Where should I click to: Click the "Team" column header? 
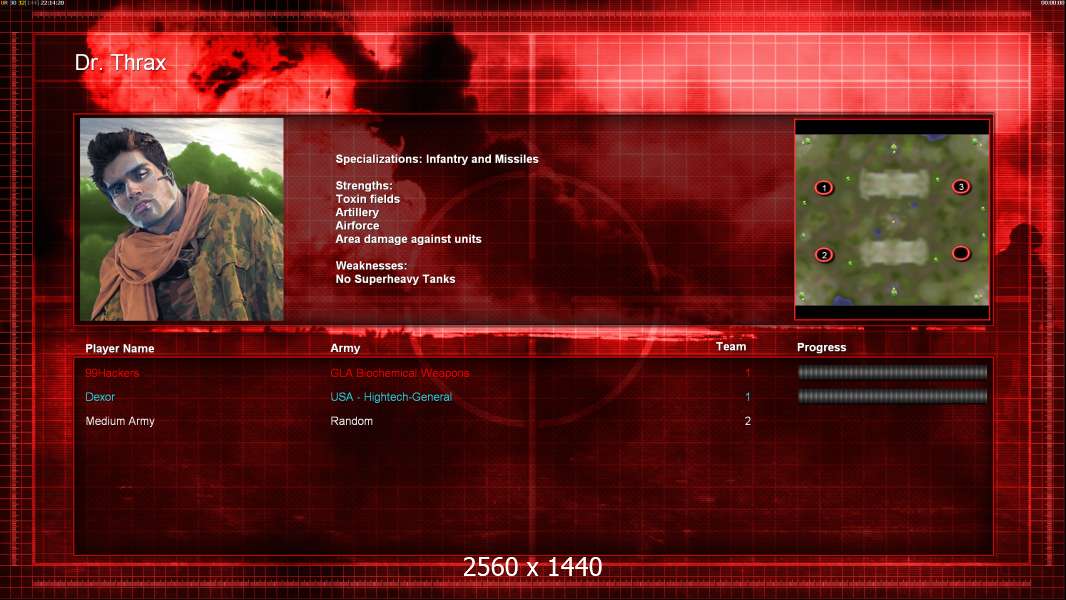(x=731, y=347)
